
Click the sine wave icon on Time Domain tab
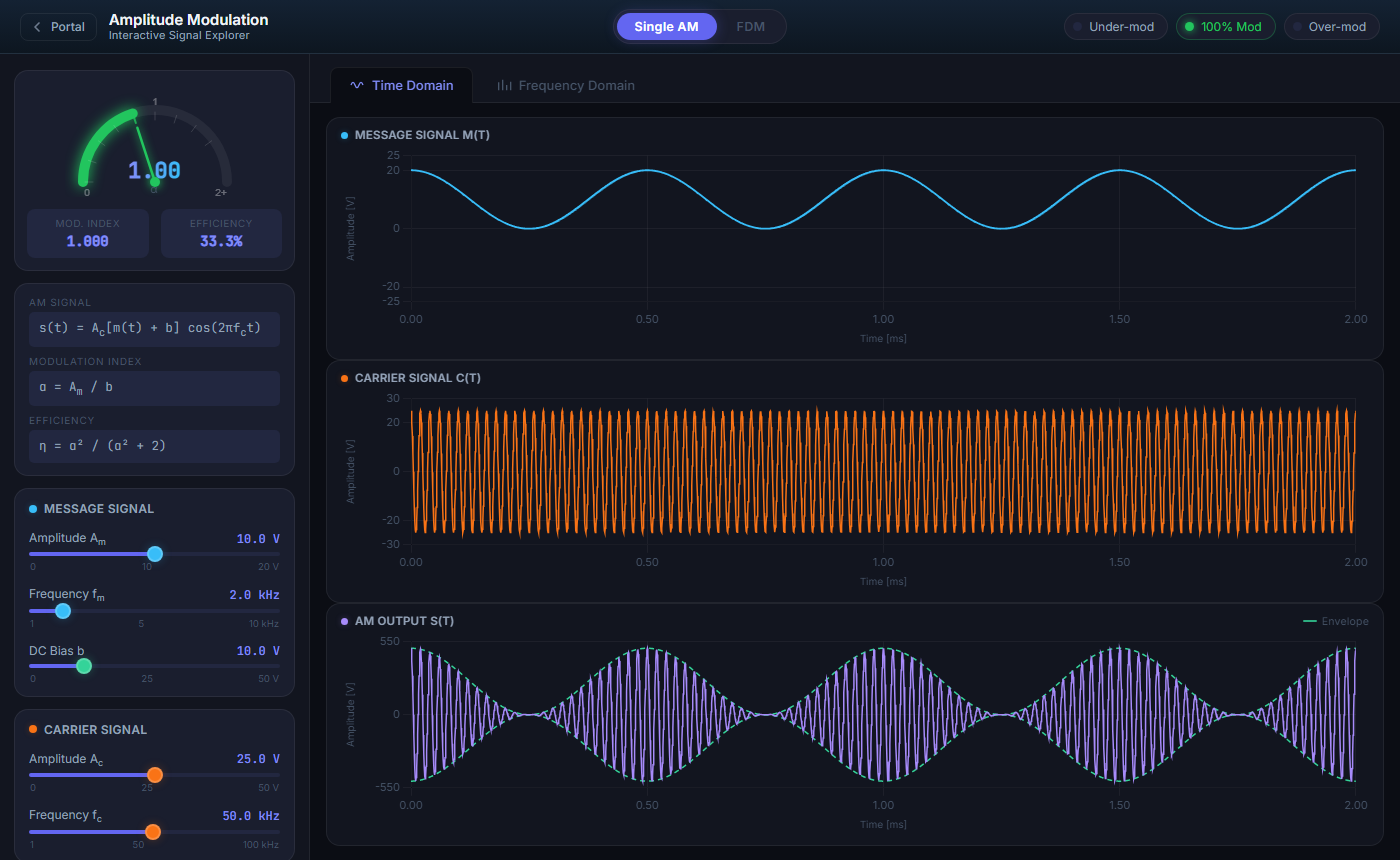point(357,86)
